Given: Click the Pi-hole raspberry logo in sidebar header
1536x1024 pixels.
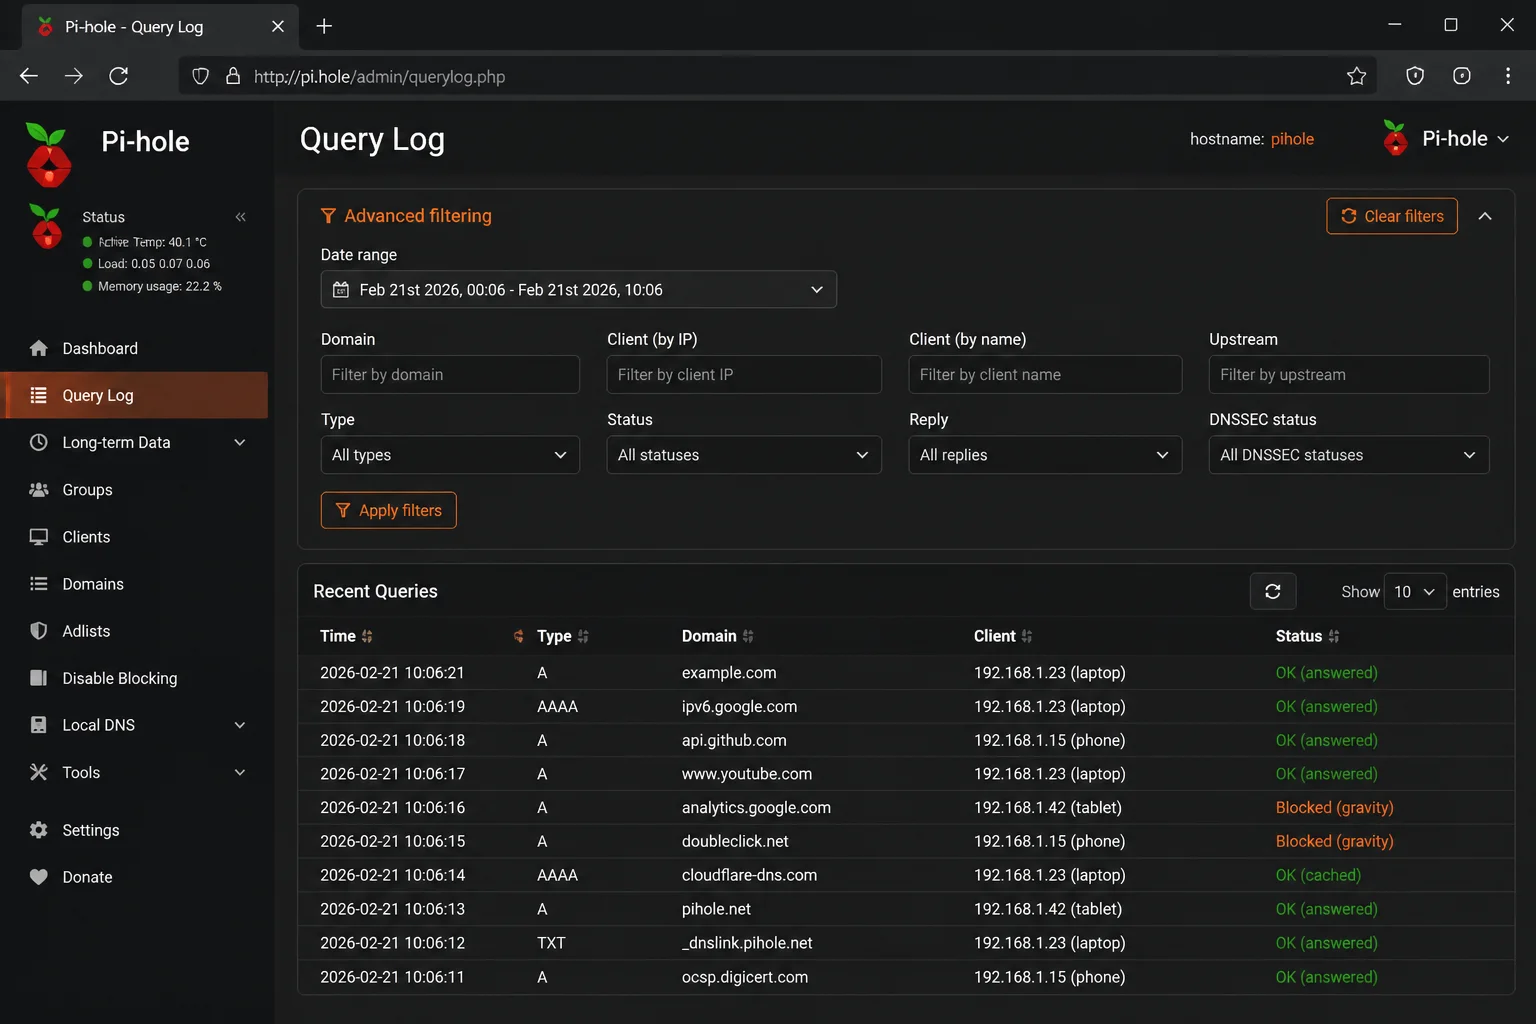Looking at the screenshot, I should (48, 154).
